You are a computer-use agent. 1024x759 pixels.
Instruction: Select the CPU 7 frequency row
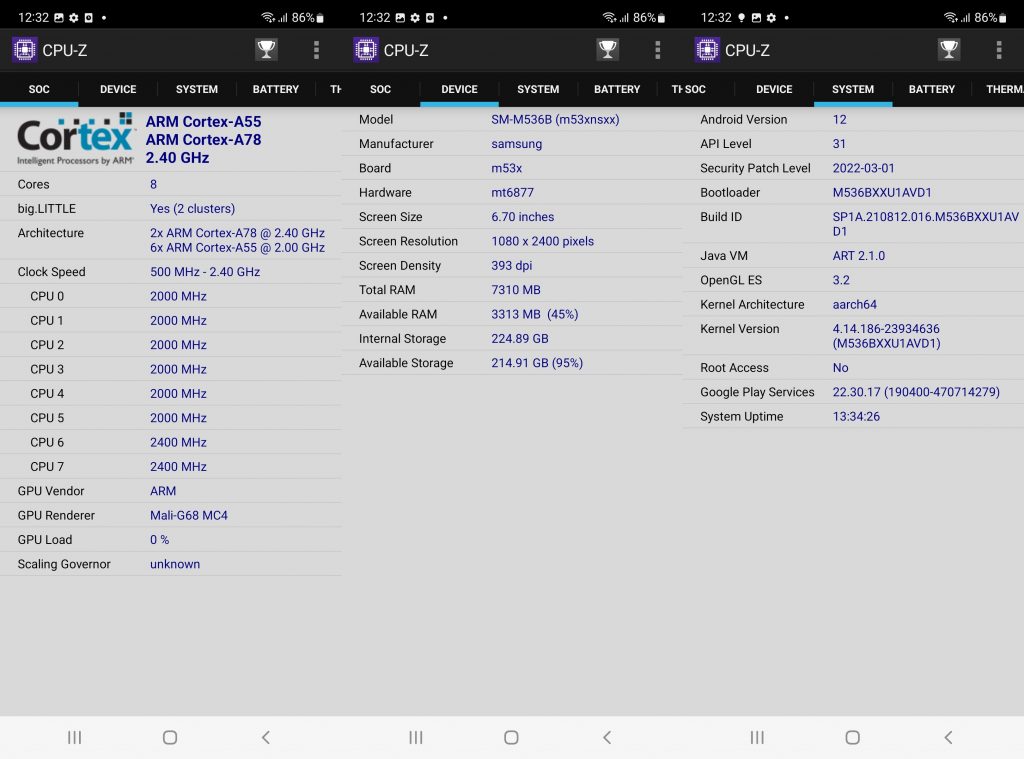pos(170,466)
